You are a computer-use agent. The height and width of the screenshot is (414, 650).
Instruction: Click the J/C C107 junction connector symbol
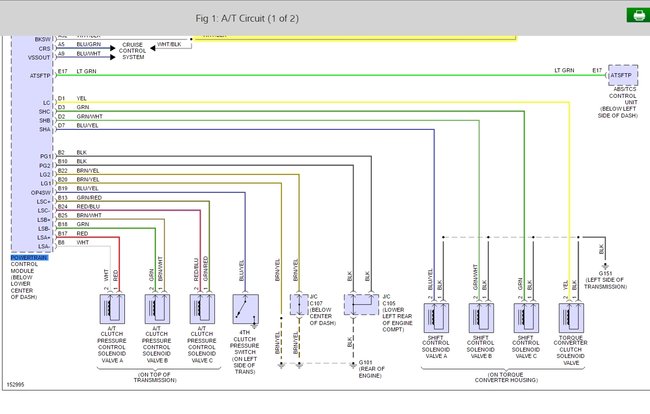click(299, 305)
